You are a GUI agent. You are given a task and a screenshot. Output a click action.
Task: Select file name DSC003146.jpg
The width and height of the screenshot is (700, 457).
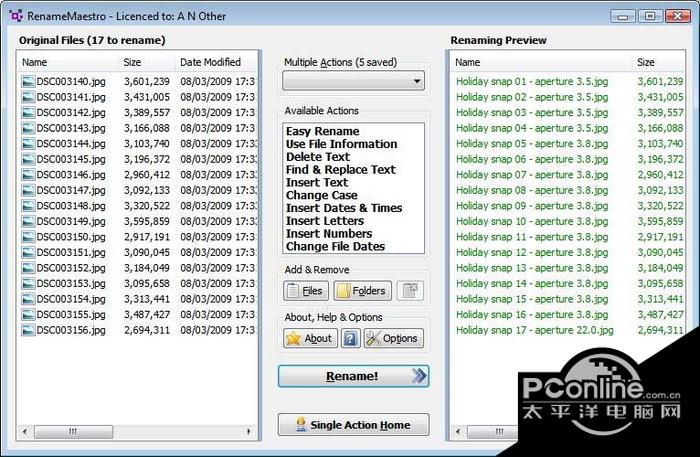pos(71,174)
